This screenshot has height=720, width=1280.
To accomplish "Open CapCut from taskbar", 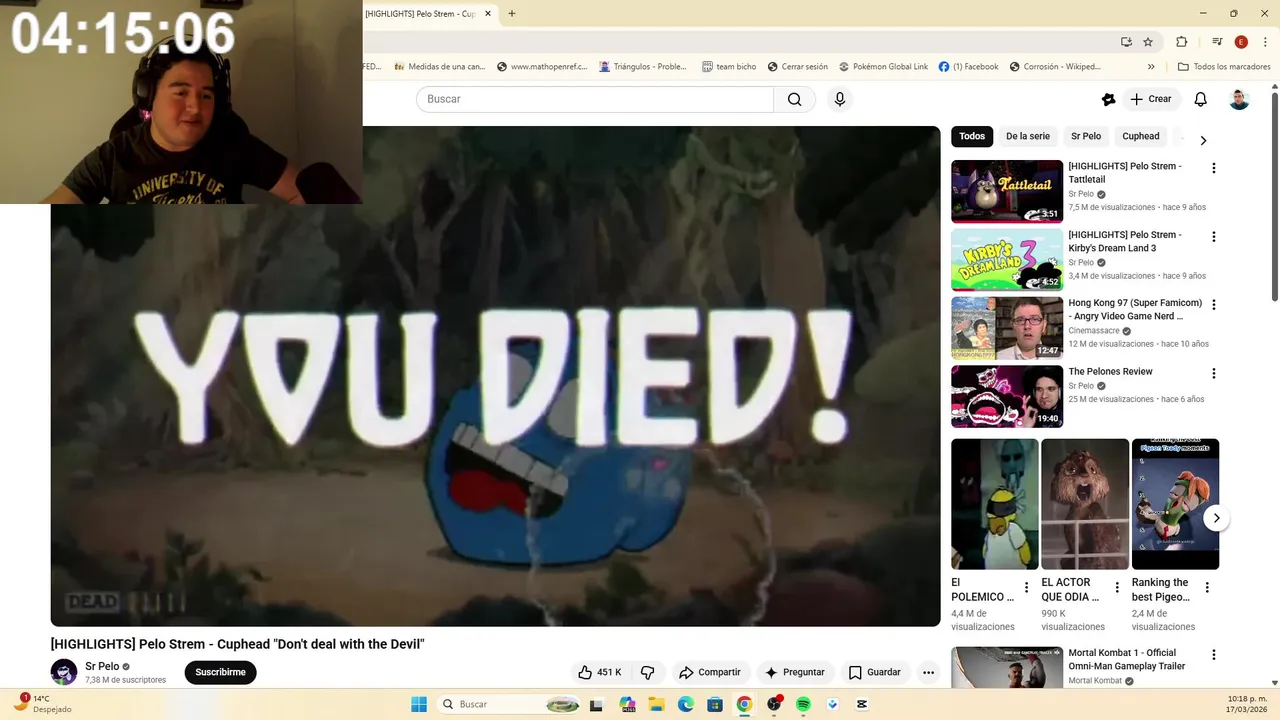I will 862,704.
